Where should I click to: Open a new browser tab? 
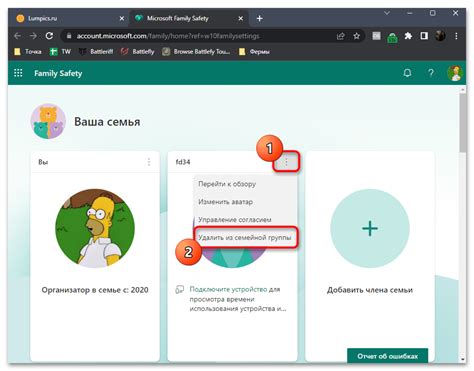click(x=260, y=19)
